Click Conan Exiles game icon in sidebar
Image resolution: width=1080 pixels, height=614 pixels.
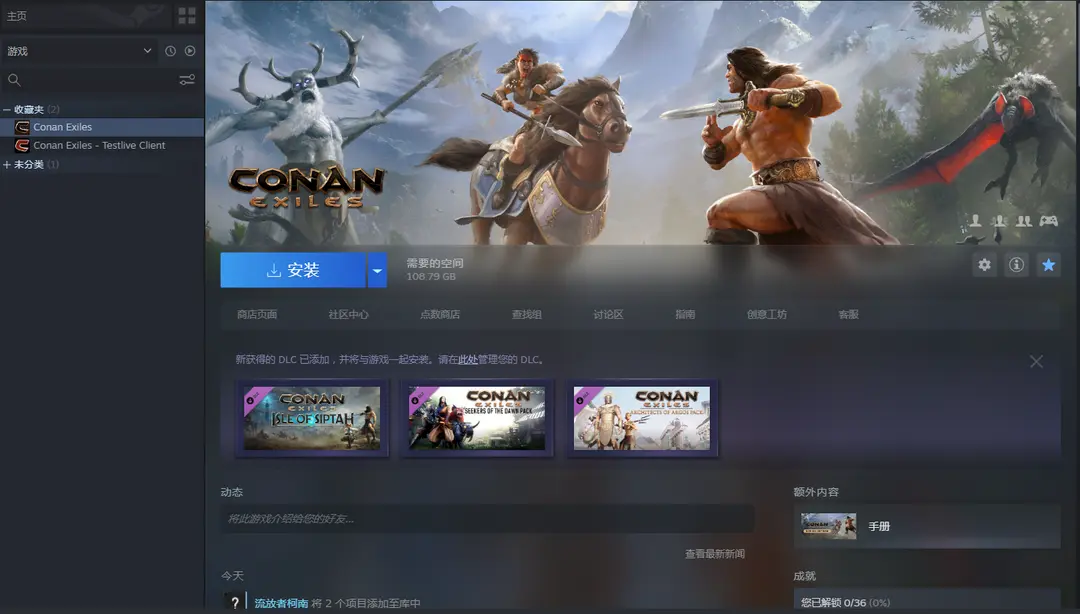pos(22,127)
